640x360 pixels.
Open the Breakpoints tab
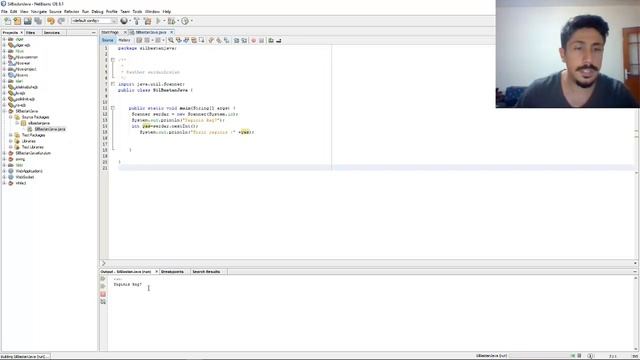coord(172,271)
